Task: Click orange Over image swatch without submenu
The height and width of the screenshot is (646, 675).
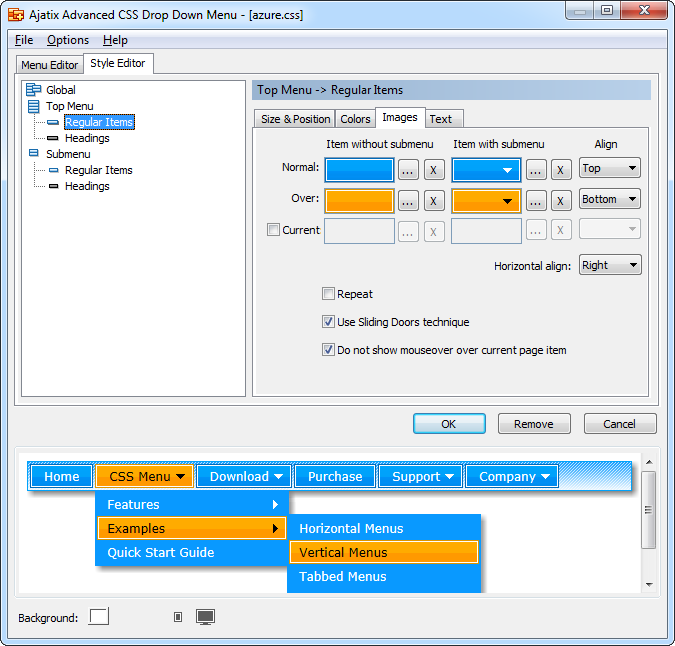Action: tap(359, 201)
